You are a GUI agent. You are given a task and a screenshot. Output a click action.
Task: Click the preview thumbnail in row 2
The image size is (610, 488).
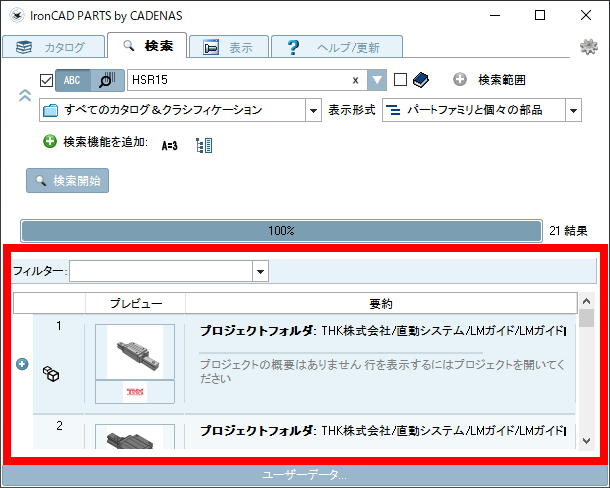pos(135,437)
